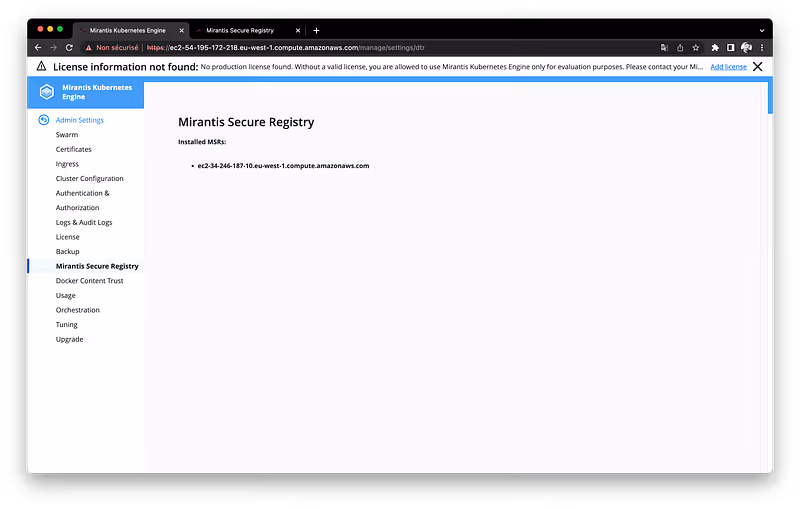Open the Certificates settings section

pyautogui.click(x=73, y=149)
